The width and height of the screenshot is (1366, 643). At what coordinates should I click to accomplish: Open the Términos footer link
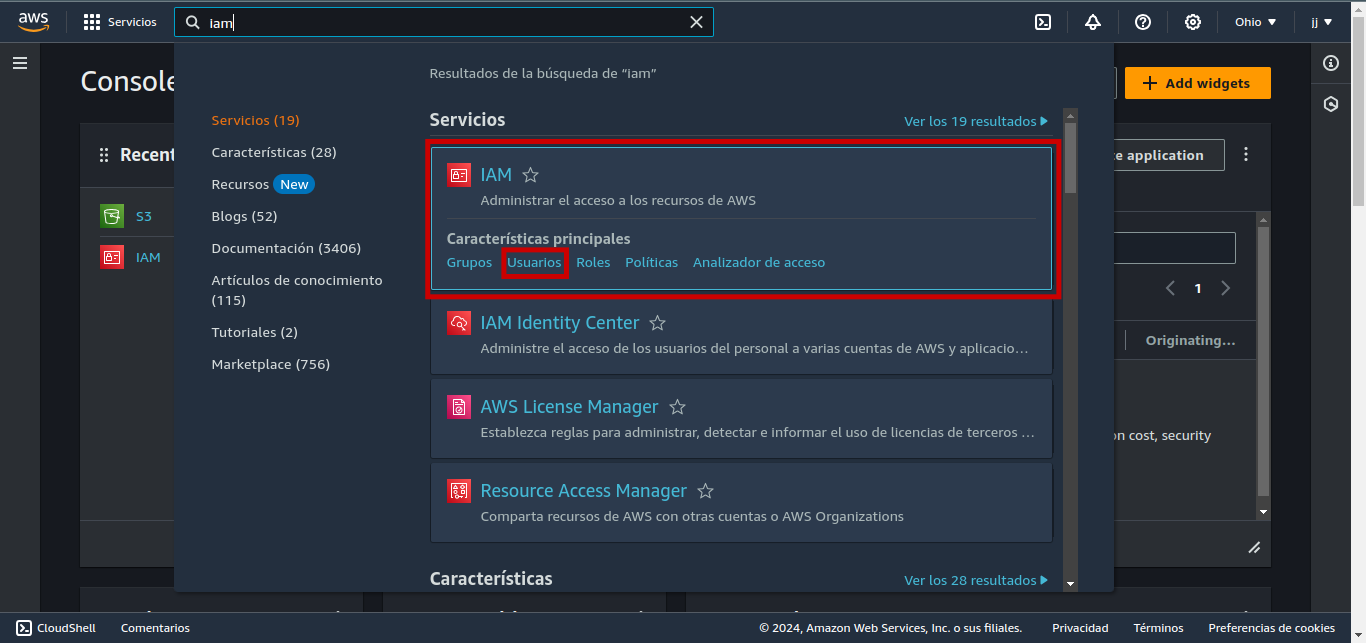coord(1158,628)
